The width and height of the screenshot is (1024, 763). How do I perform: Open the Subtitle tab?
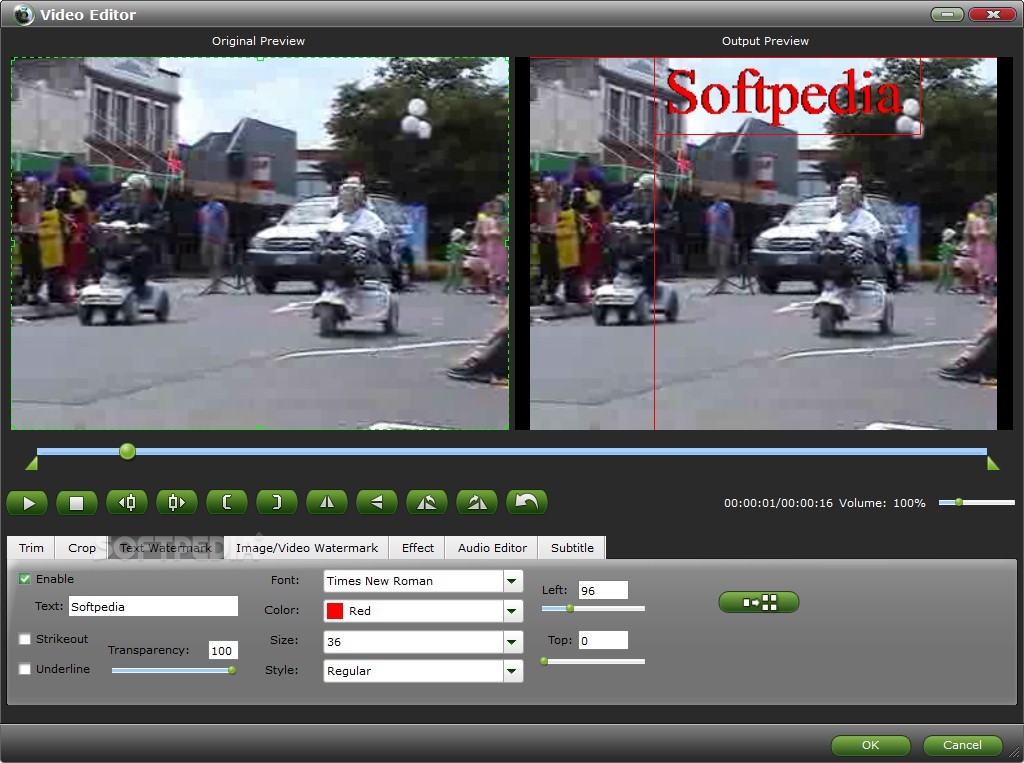(x=572, y=547)
